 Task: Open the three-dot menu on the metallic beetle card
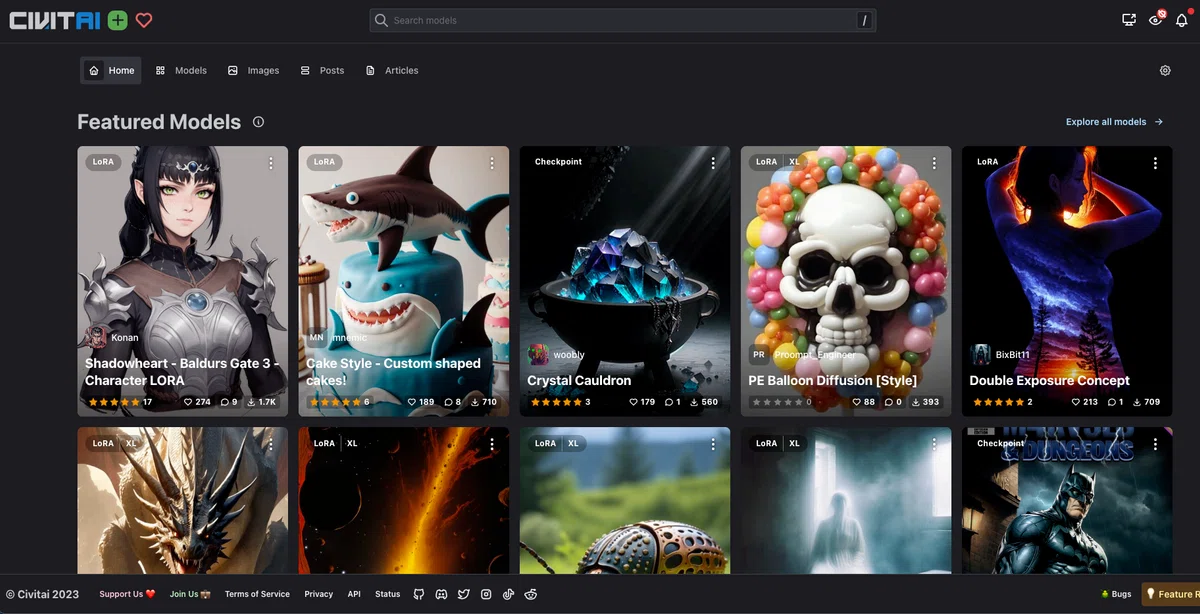tap(713, 443)
